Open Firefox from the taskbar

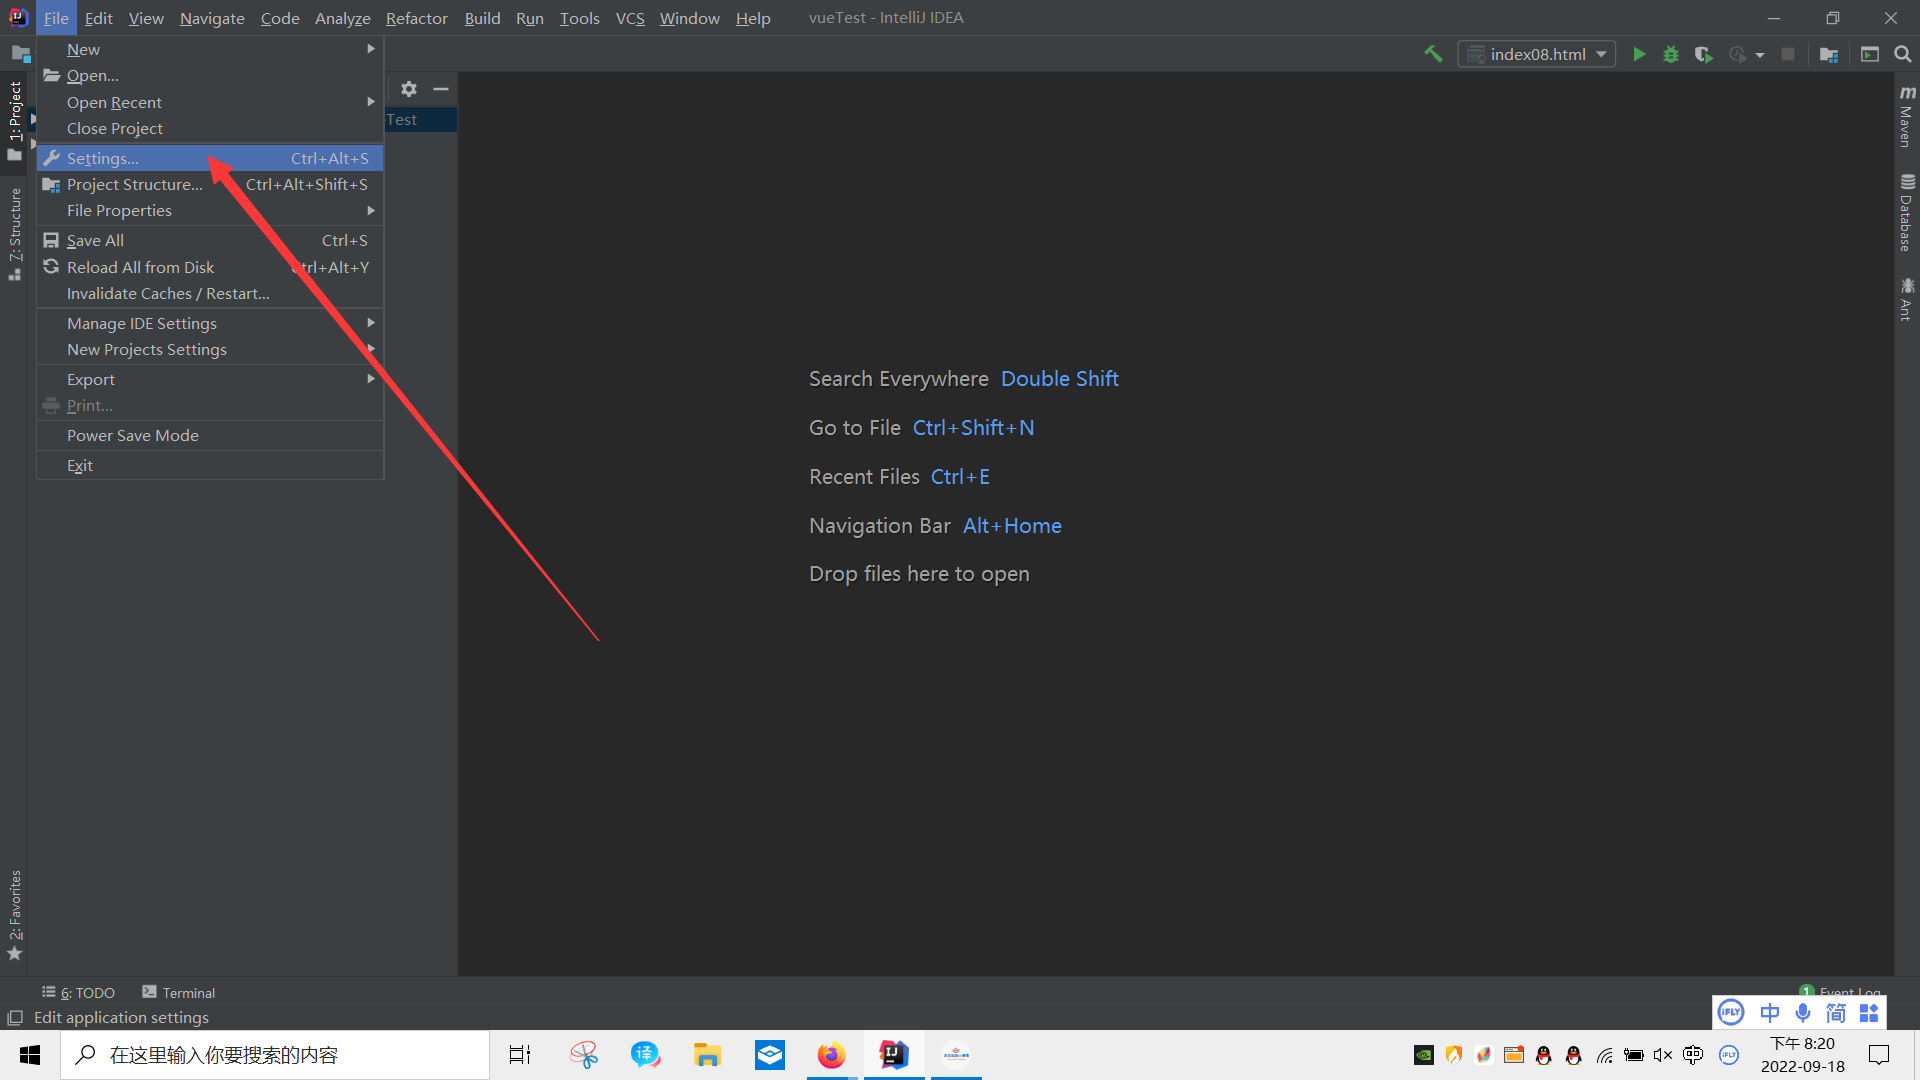(831, 1055)
